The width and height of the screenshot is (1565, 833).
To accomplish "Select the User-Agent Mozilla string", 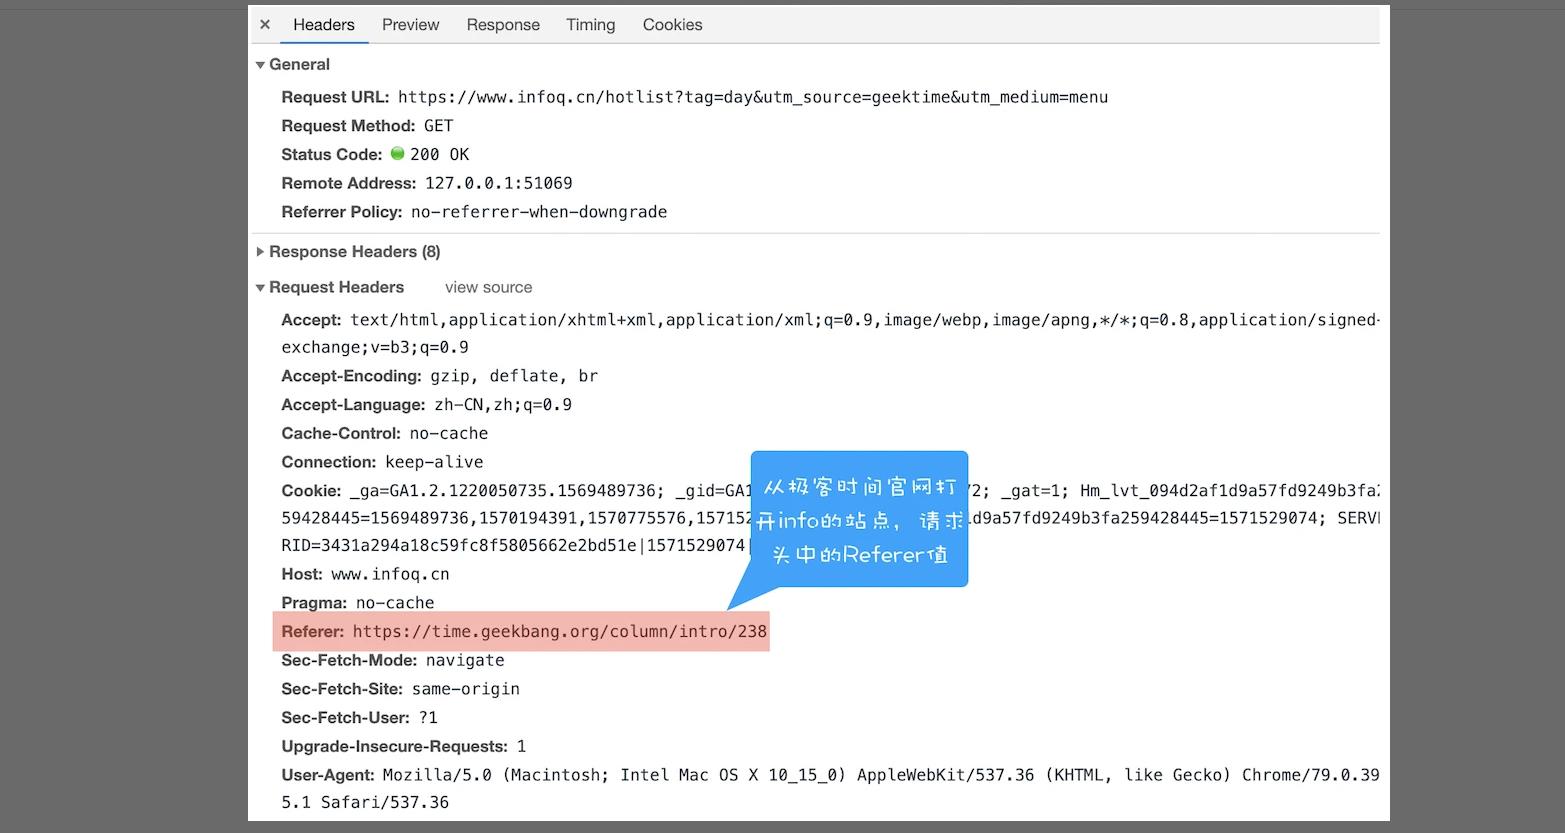I will [x=831, y=789].
